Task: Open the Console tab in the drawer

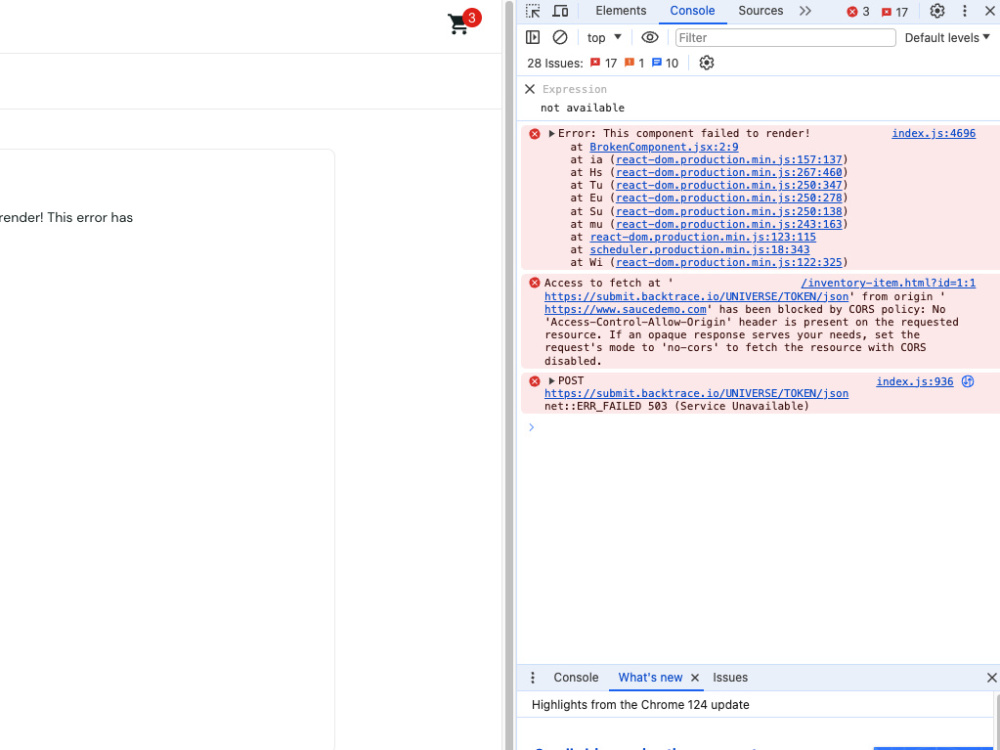Action: point(576,678)
